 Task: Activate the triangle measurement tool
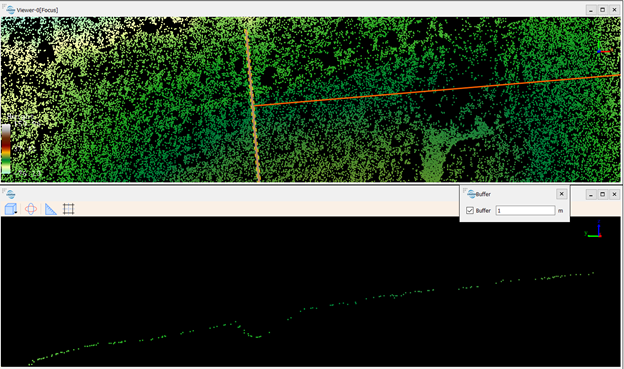pos(51,209)
